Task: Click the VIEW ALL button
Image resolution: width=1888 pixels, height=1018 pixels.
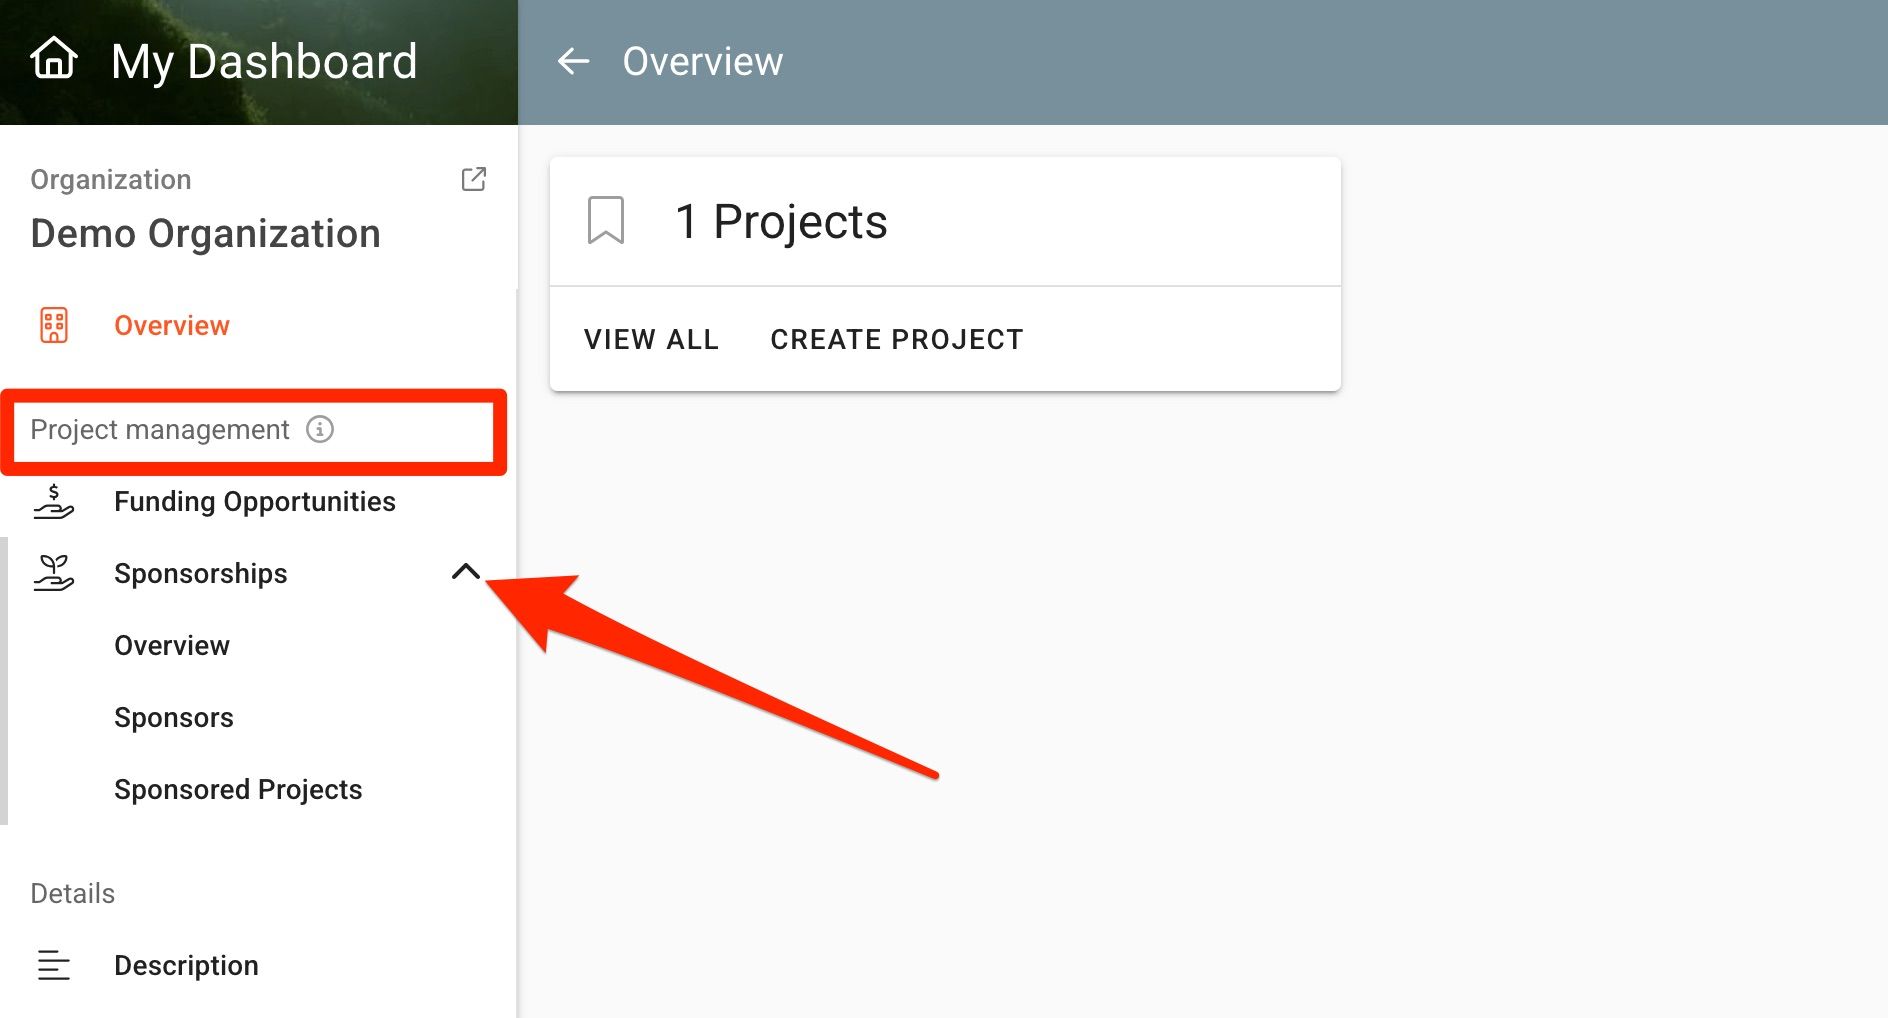Action: coord(651,339)
